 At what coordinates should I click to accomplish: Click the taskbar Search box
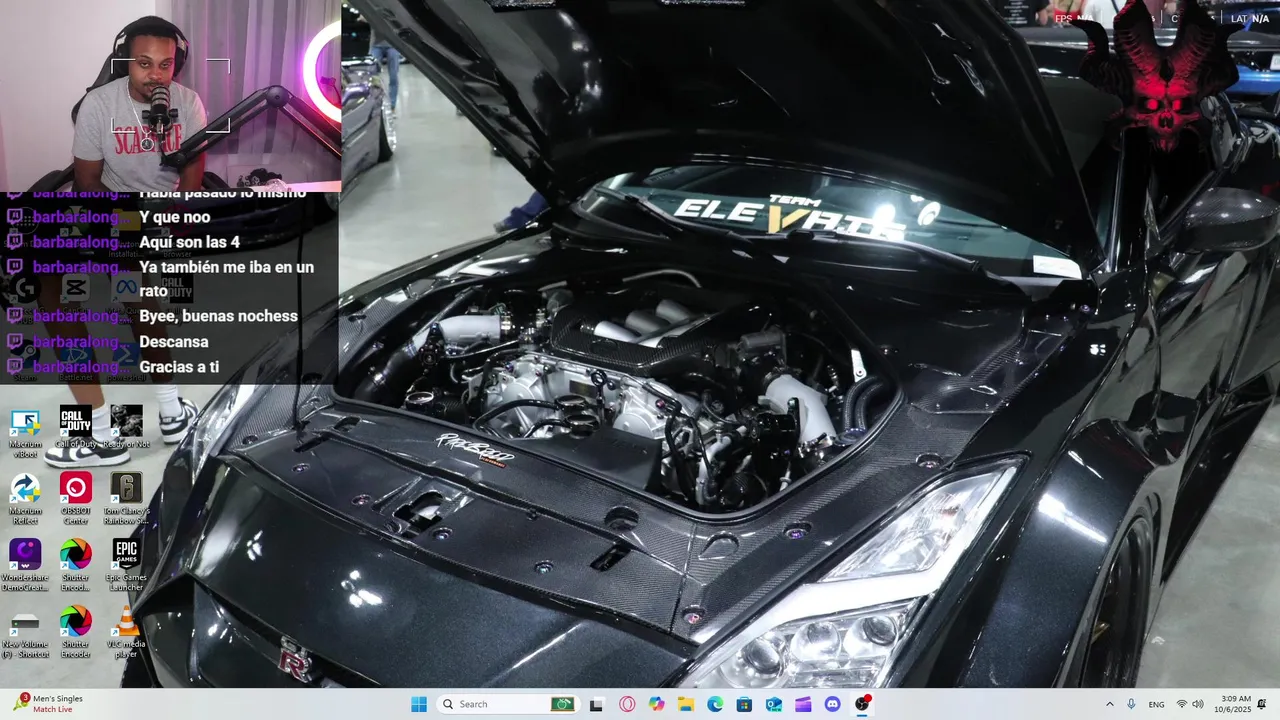(508, 704)
